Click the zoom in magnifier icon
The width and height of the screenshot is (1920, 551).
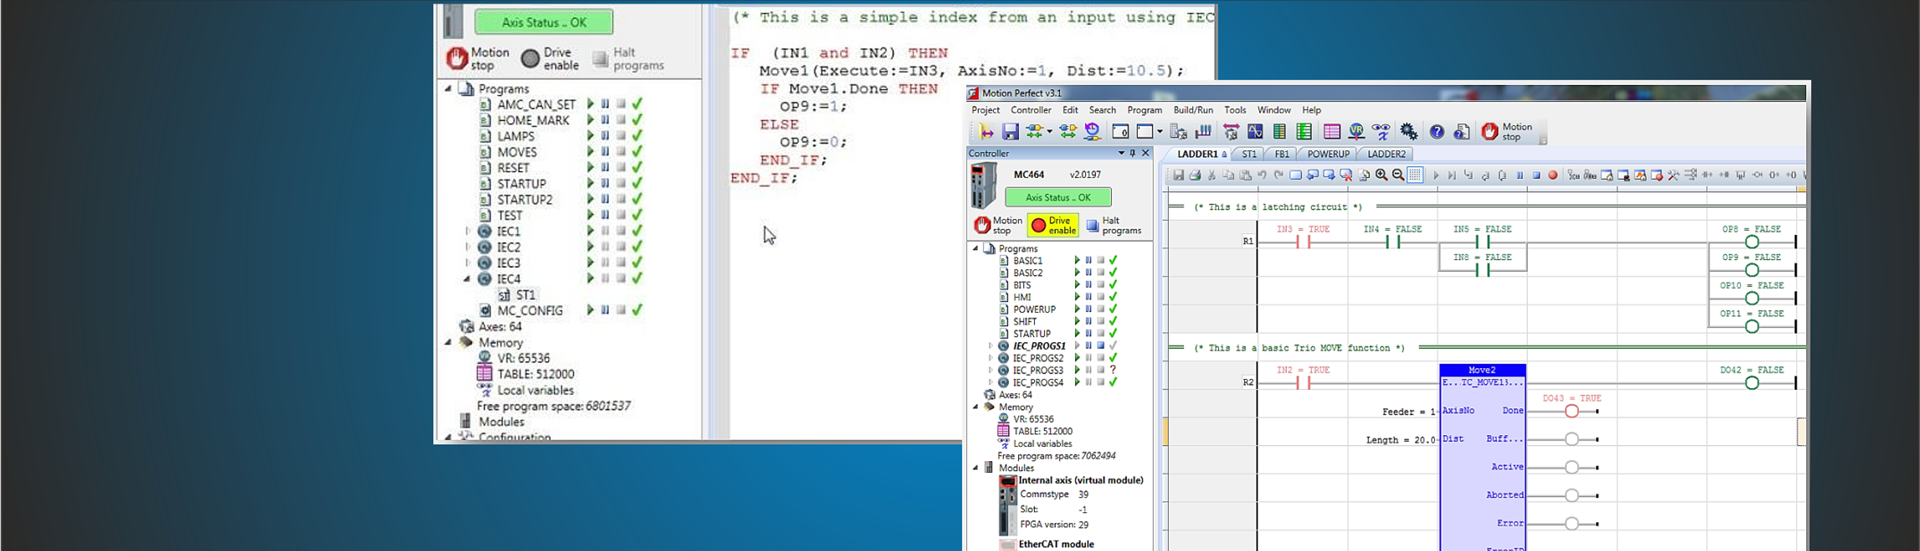(1381, 175)
